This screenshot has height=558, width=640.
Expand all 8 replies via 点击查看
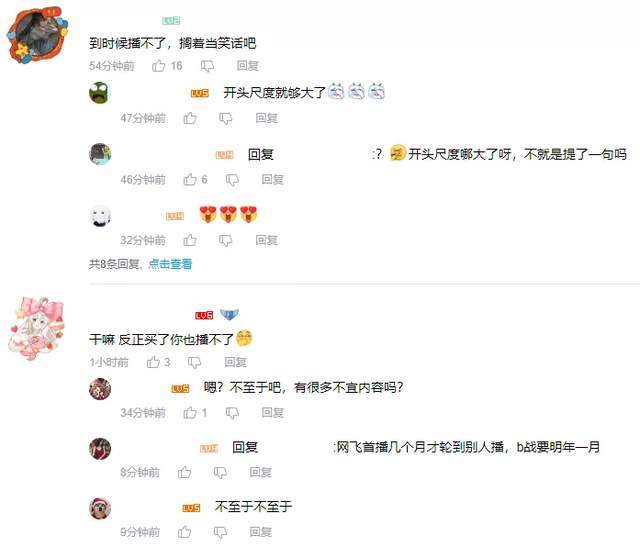pyautogui.click(x=170, y=264)
